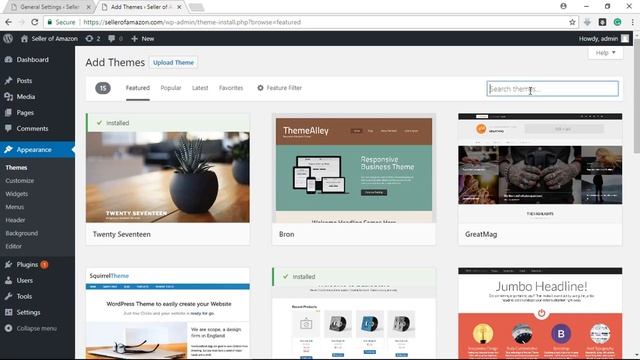Reload the page with refresh icon
640x360 pixels.
(x=35, y=22)
